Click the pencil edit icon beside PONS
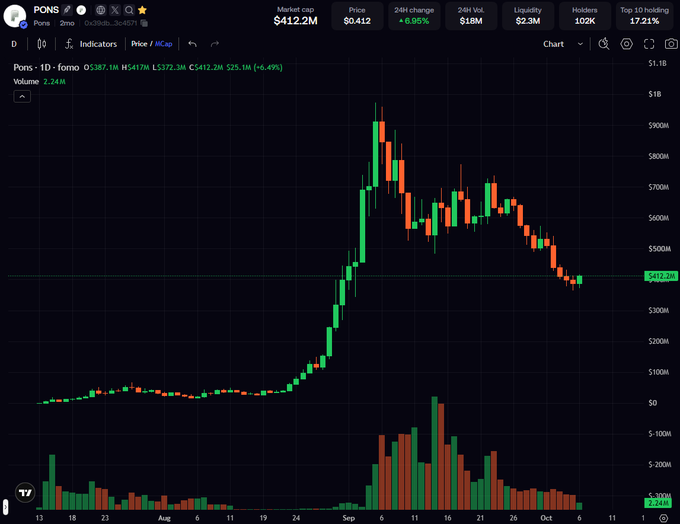The width and height of the screenshot is (680, 524). click(67, 10)
